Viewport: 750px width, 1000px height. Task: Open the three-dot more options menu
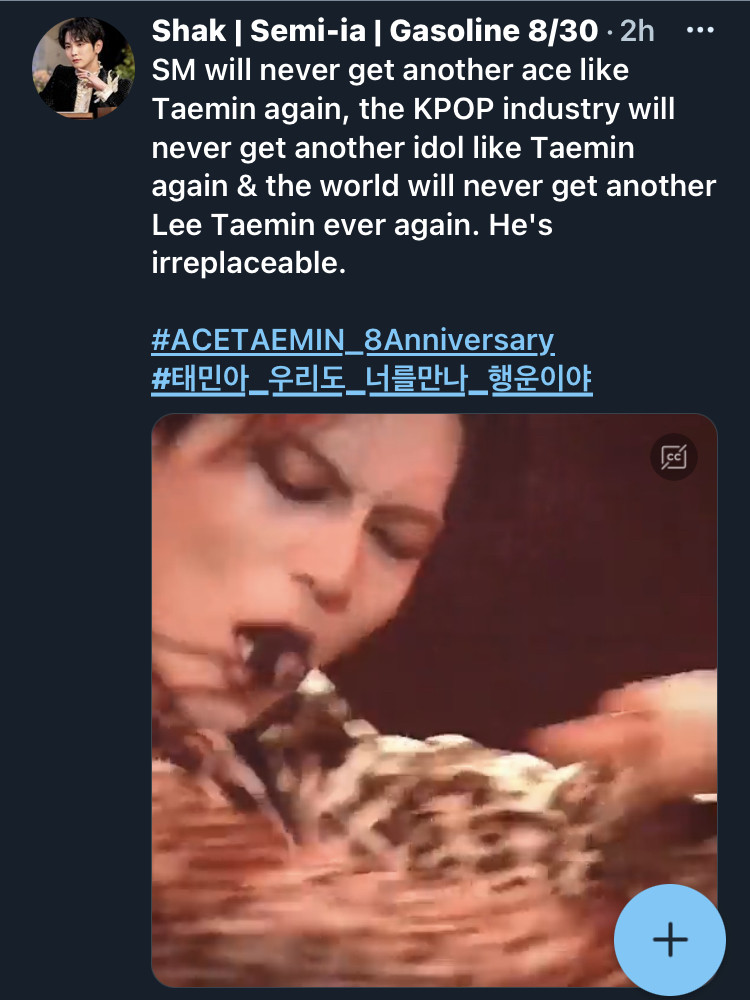pos(700,30)
